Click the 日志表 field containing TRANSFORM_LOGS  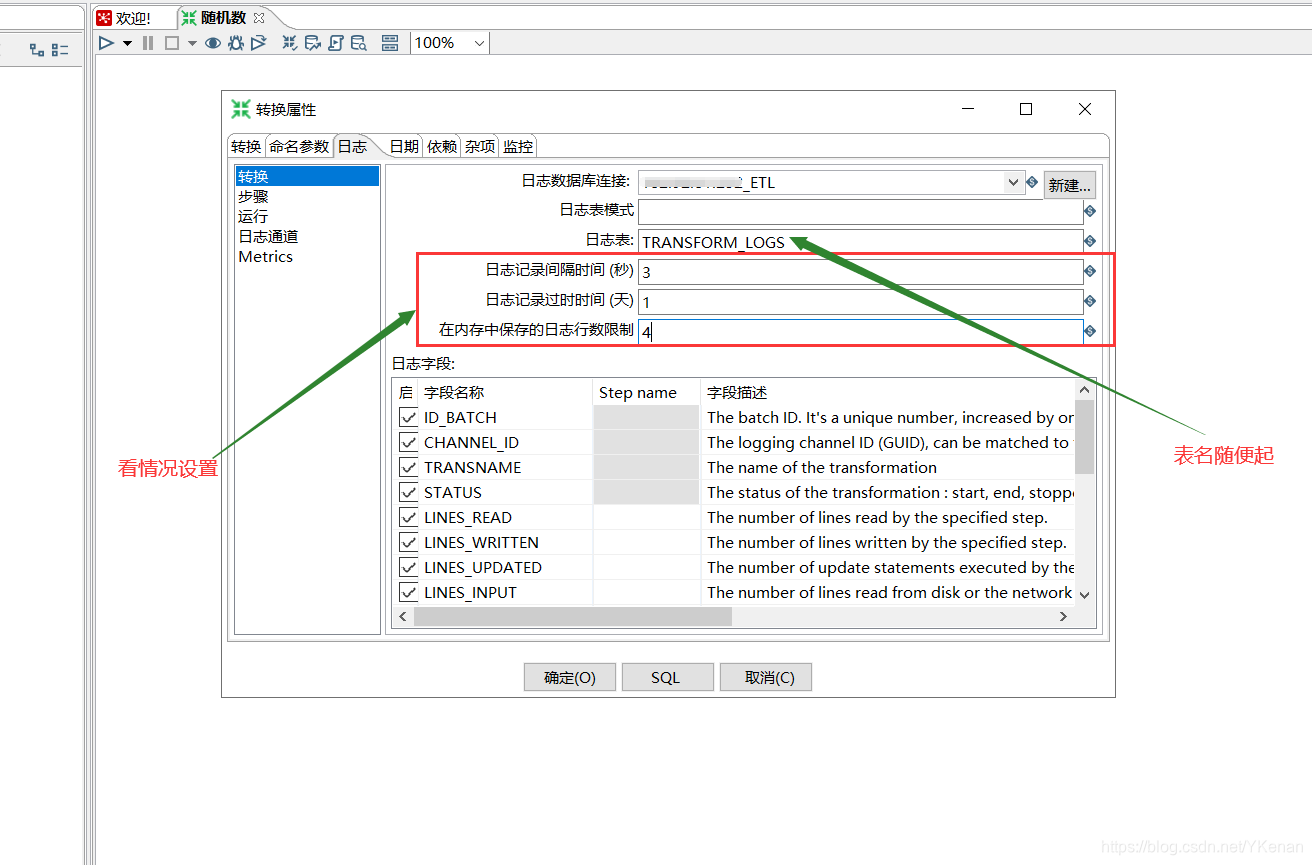point(860,242)
